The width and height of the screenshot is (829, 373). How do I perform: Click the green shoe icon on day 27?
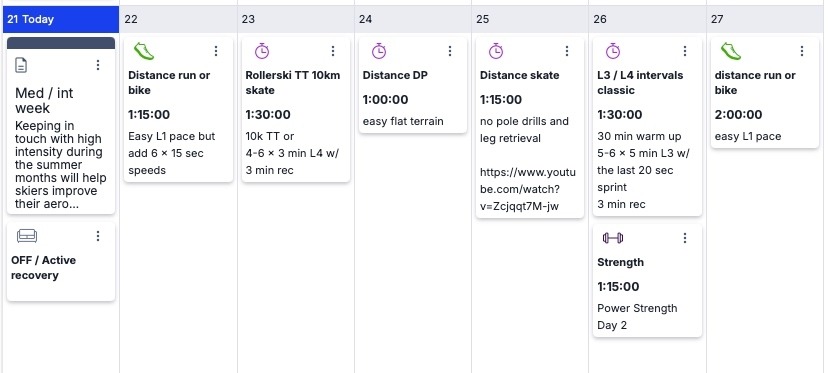731,51
